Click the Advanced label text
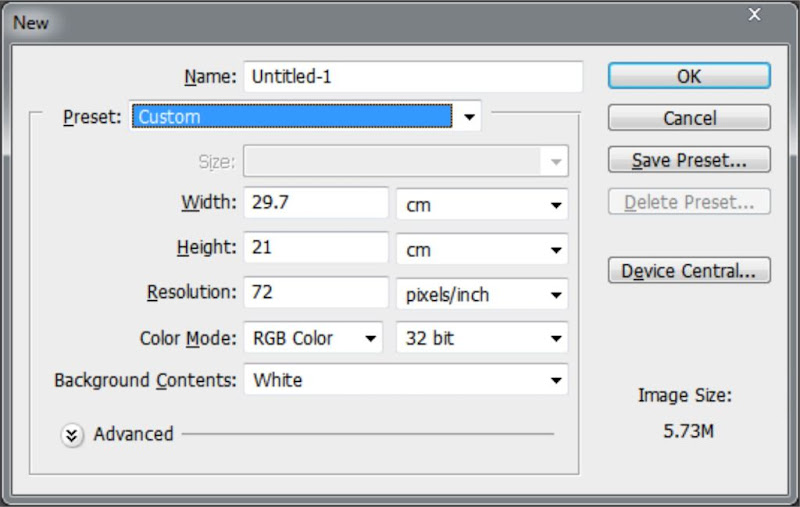800x507 pixels. (x=134, y=434)
